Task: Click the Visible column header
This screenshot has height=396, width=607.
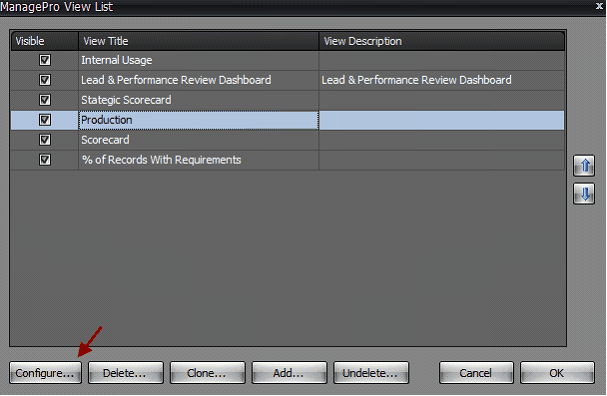Action: tap(45, 41)
